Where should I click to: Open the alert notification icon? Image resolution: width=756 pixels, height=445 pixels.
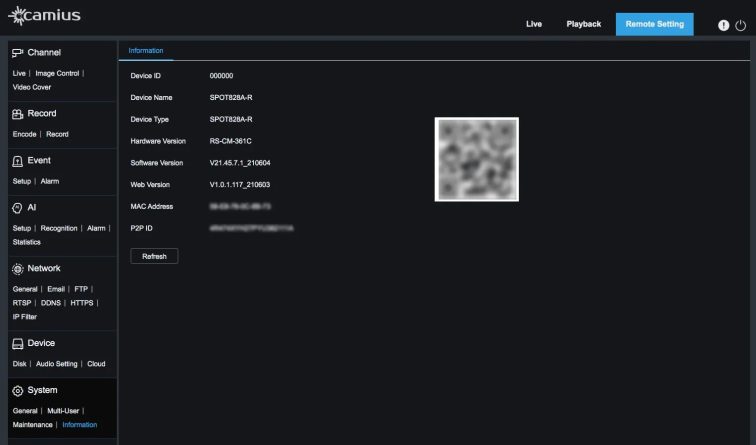[724, 25]
